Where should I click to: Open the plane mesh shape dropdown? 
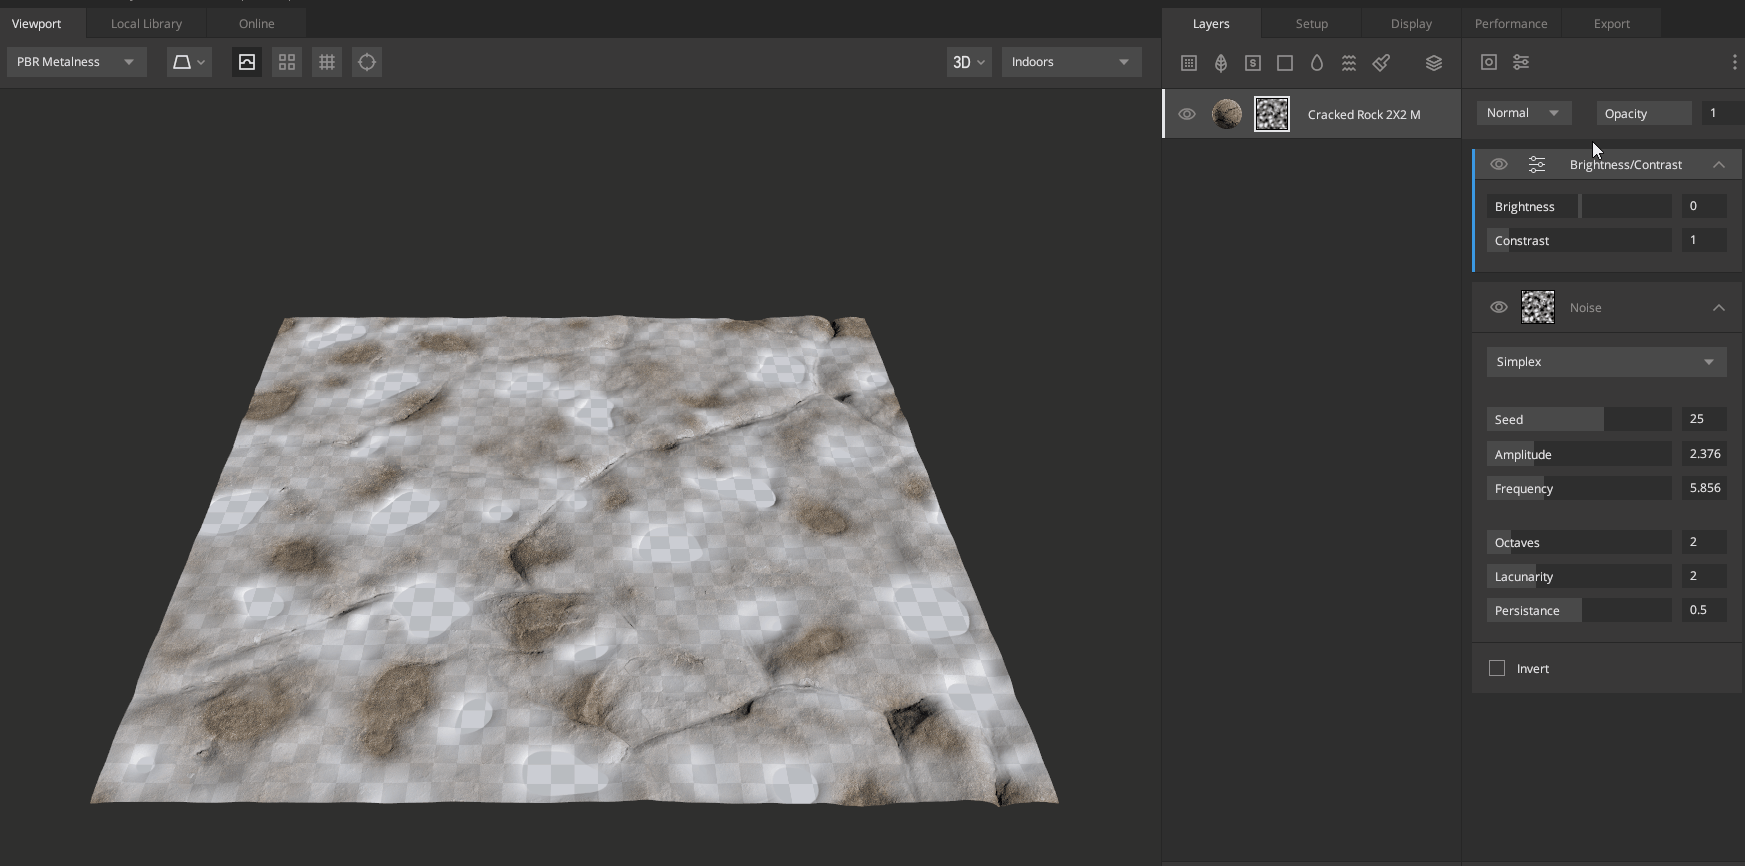point(189,62)
